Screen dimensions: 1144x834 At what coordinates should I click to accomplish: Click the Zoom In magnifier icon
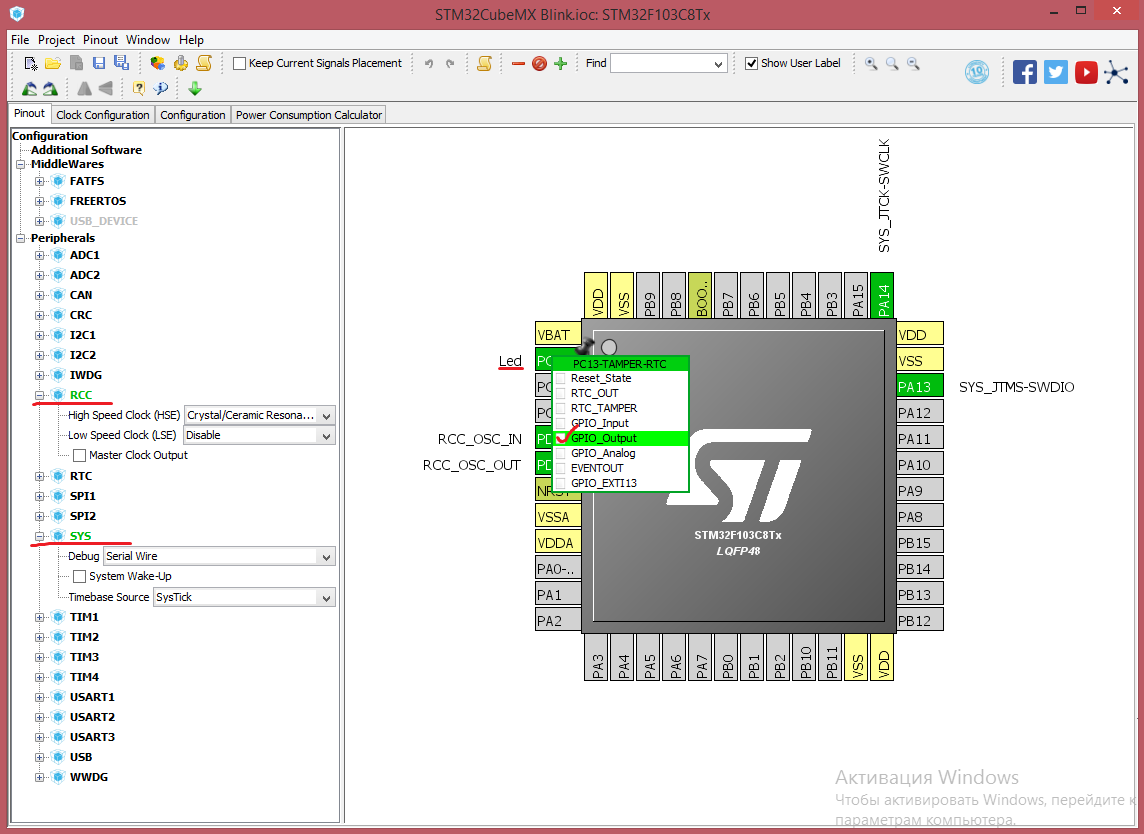(x=871, y=63)
